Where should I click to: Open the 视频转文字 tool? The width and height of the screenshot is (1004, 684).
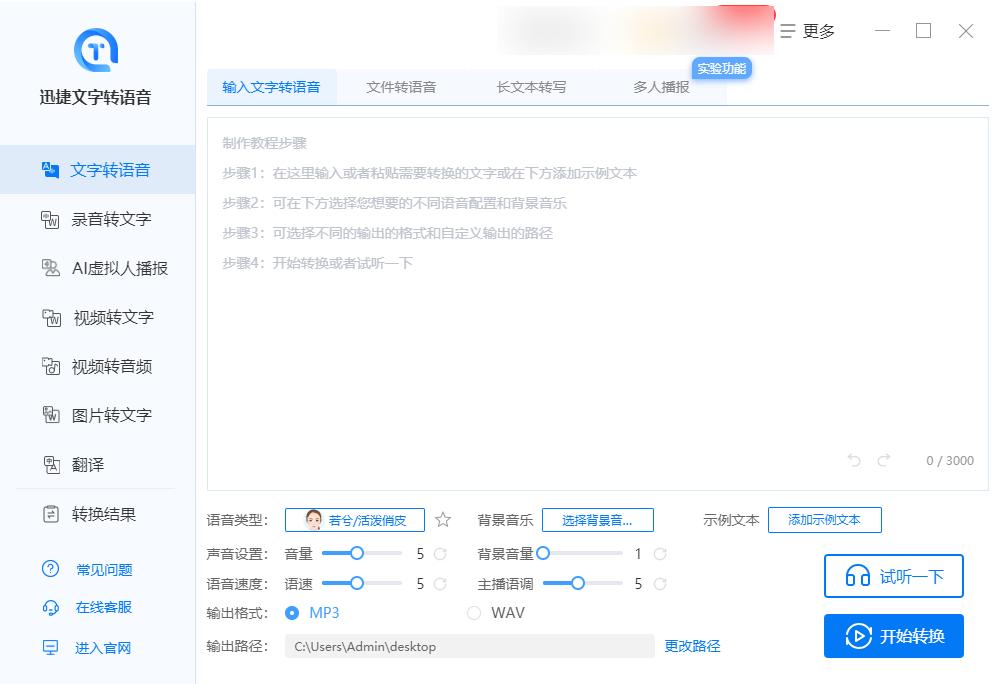click(x=92, y=317)
